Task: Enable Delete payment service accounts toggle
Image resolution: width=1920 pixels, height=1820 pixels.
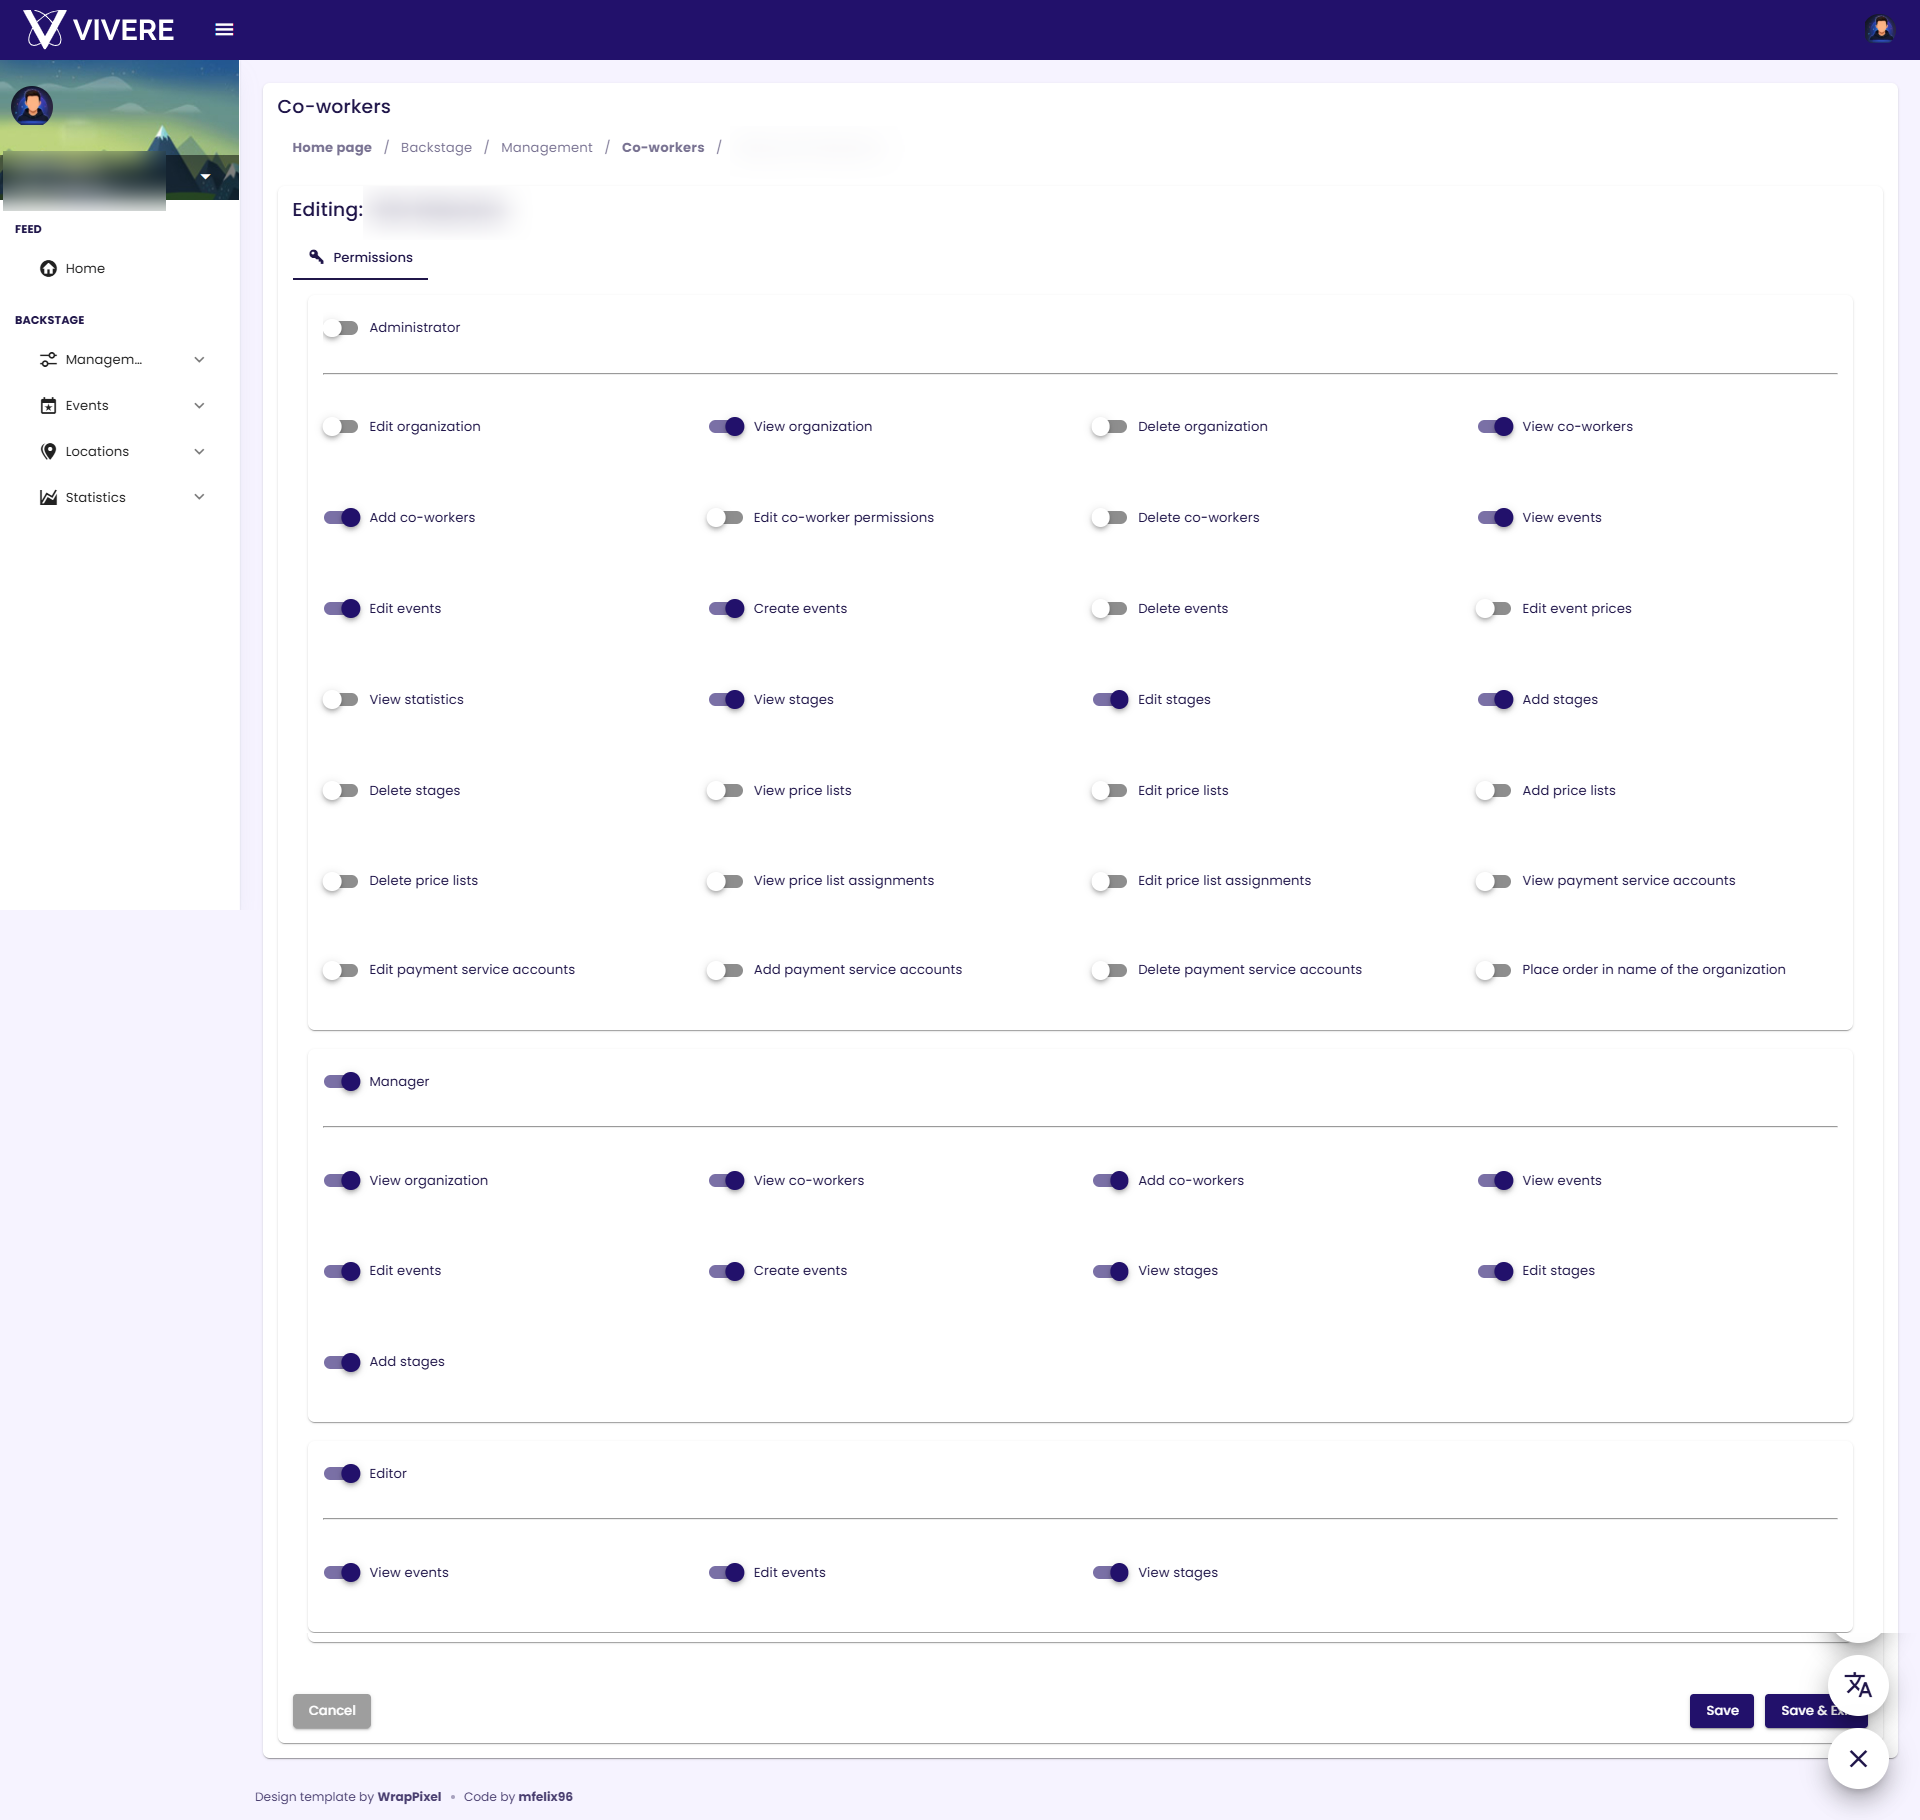Action: (x=1109, y=970)
